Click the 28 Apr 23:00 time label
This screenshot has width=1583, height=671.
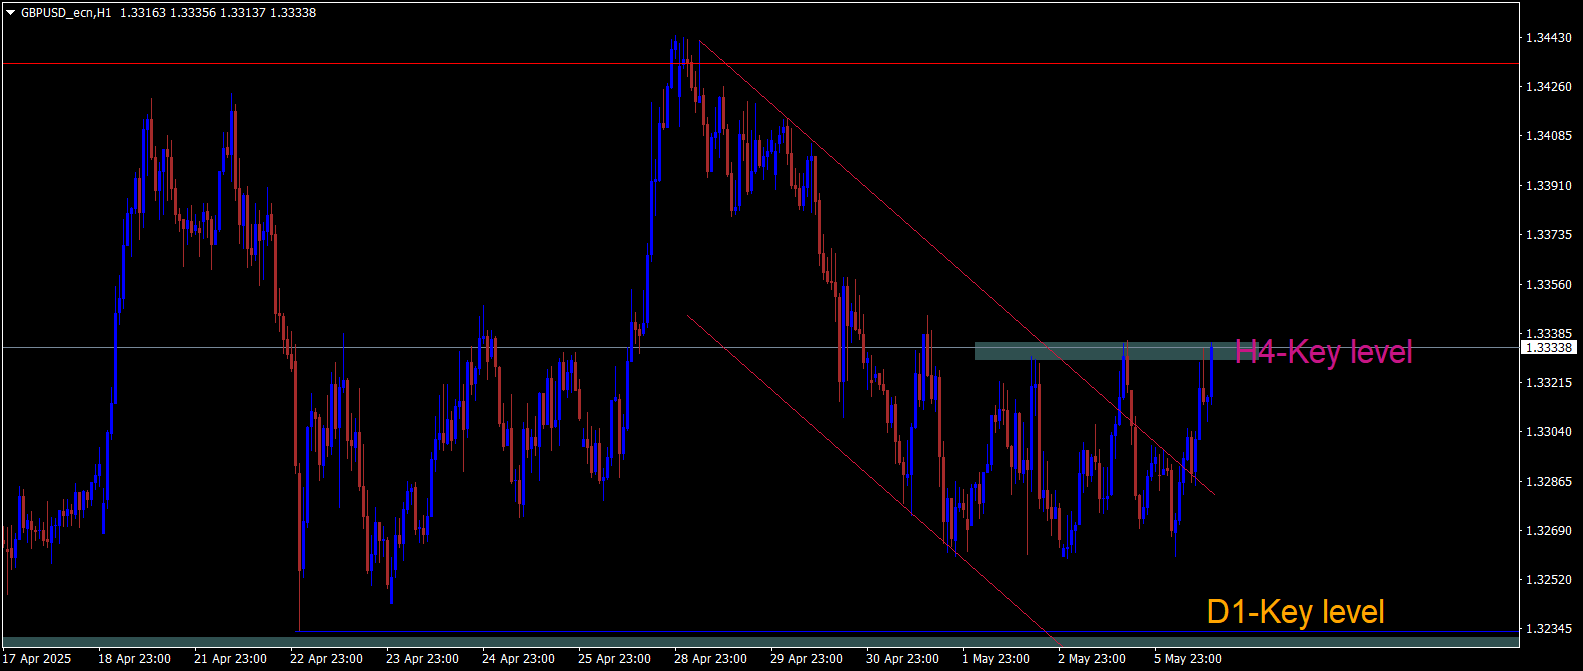710,659
